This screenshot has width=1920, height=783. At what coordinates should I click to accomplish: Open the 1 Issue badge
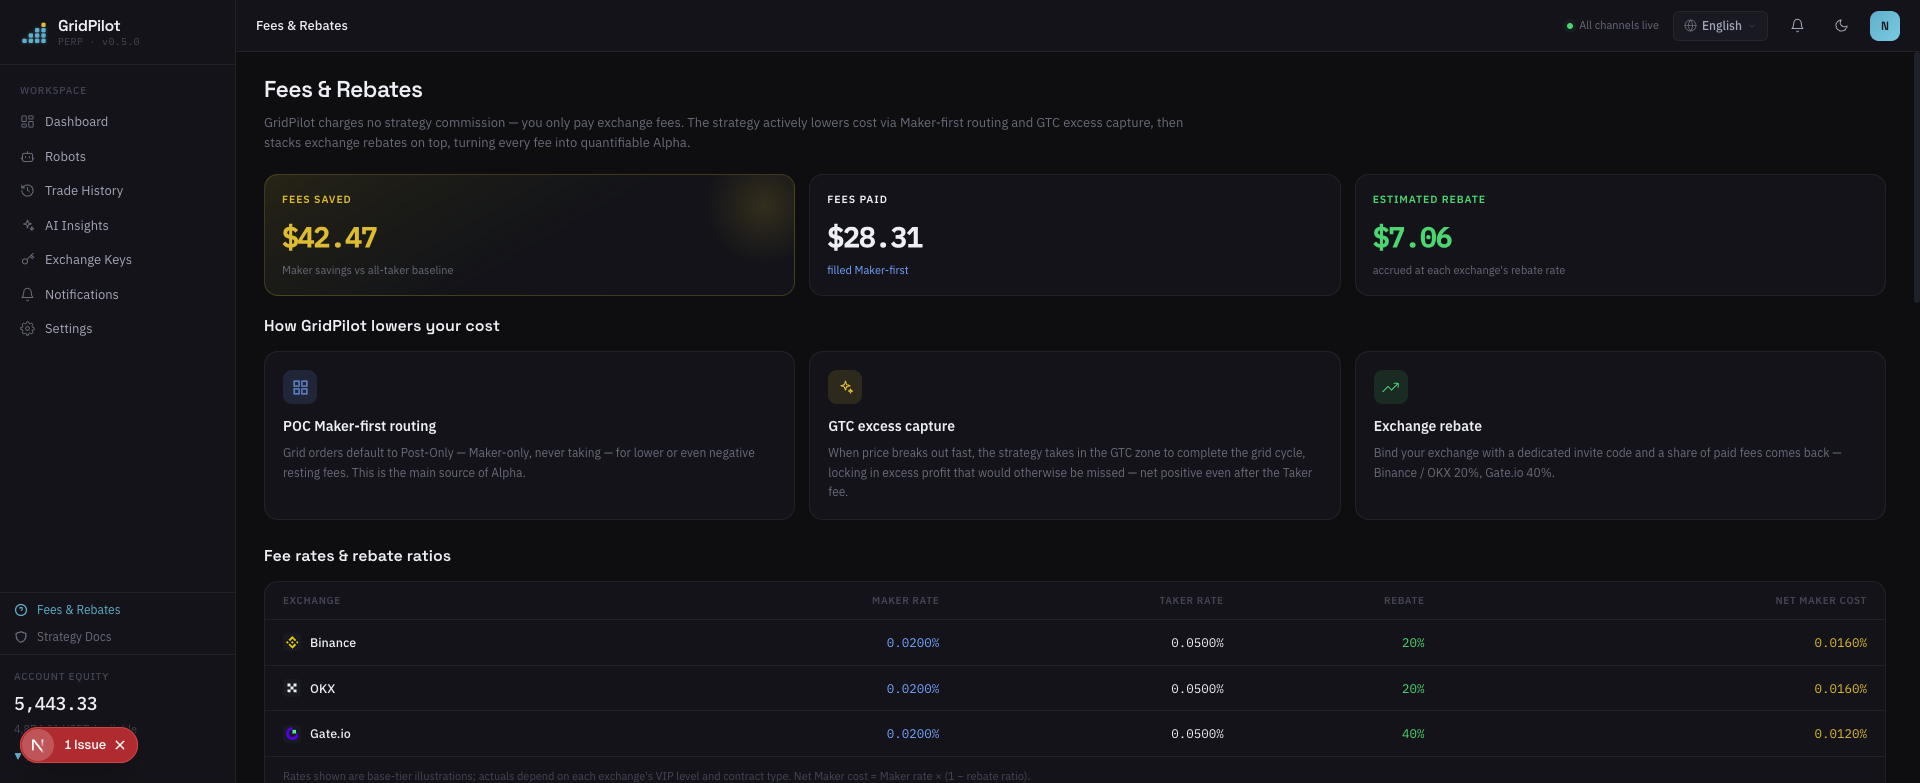pos(85,745)
